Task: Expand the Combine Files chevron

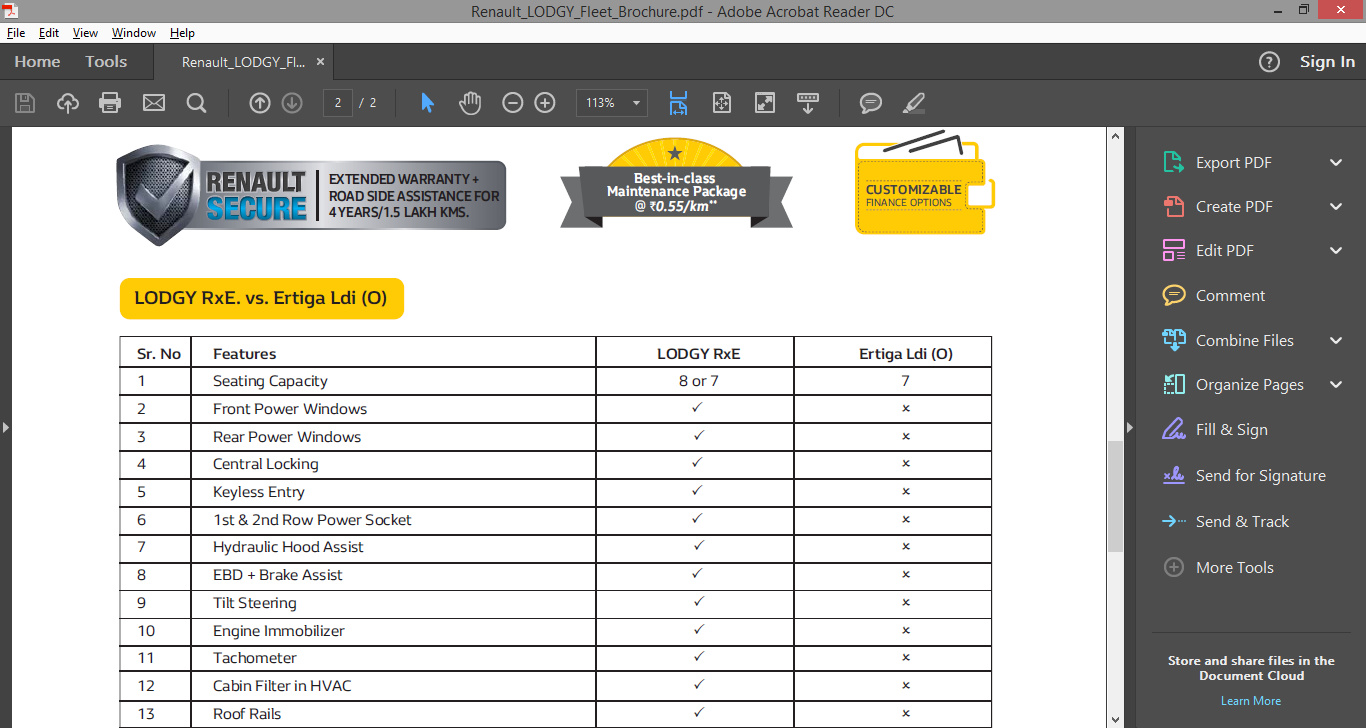Action: pyautogui.click(x=1336, y=341)
